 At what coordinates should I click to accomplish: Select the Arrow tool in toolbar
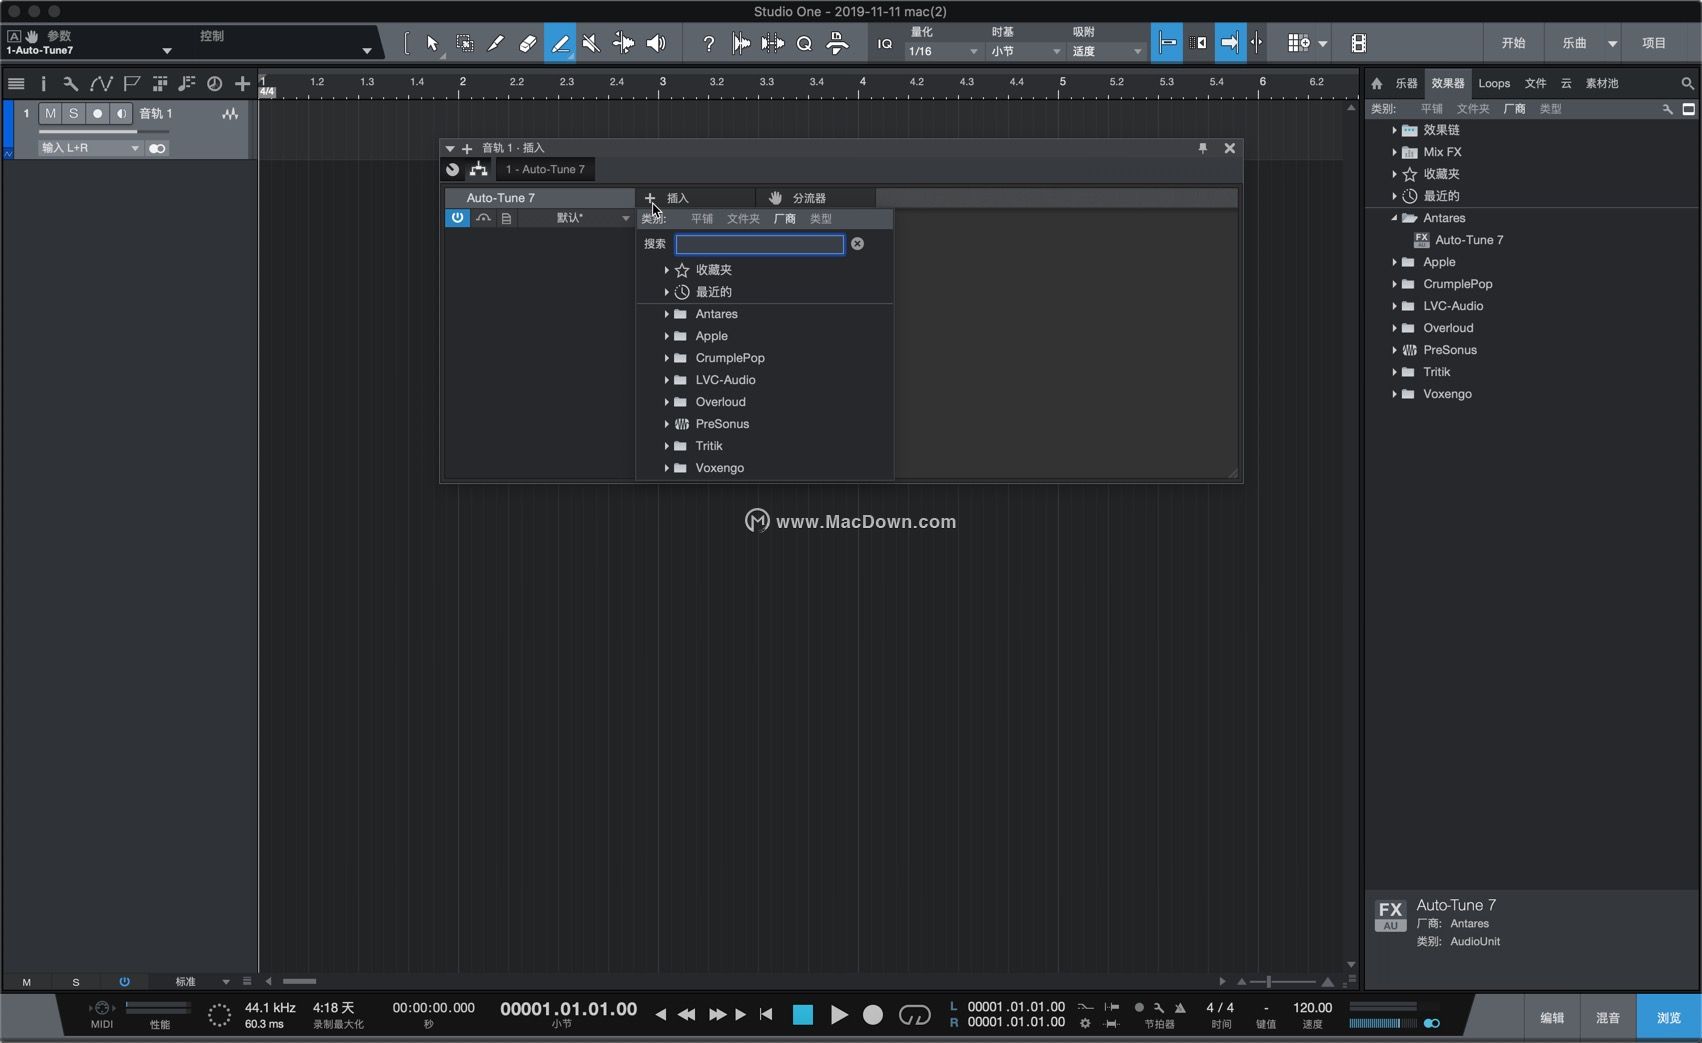pos(432,43)
